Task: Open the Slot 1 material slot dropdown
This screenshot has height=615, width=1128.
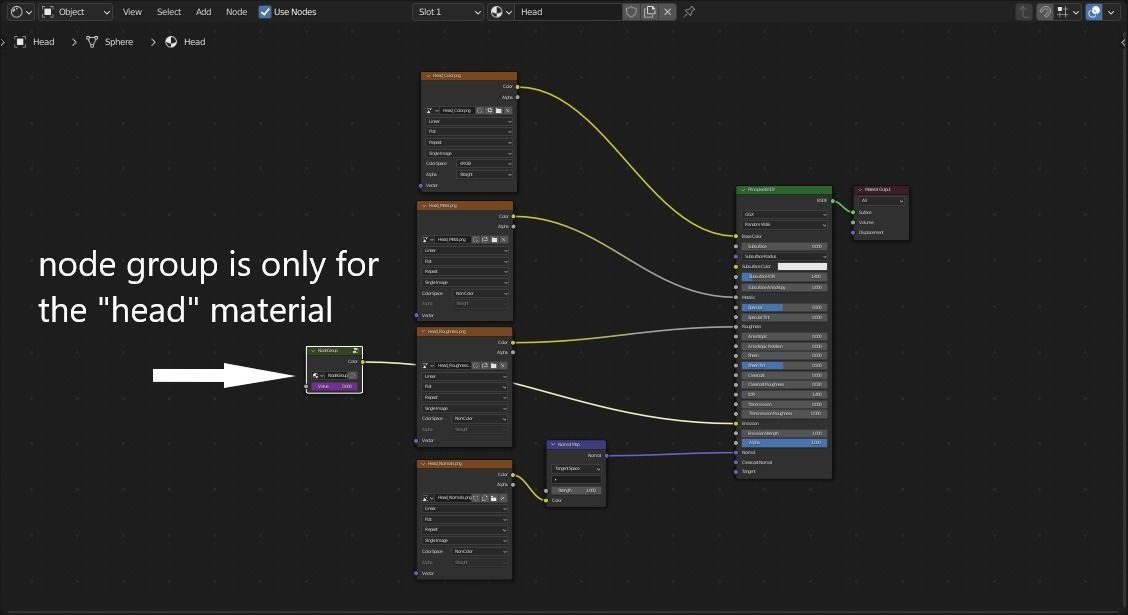Action: tap(447, 12)
